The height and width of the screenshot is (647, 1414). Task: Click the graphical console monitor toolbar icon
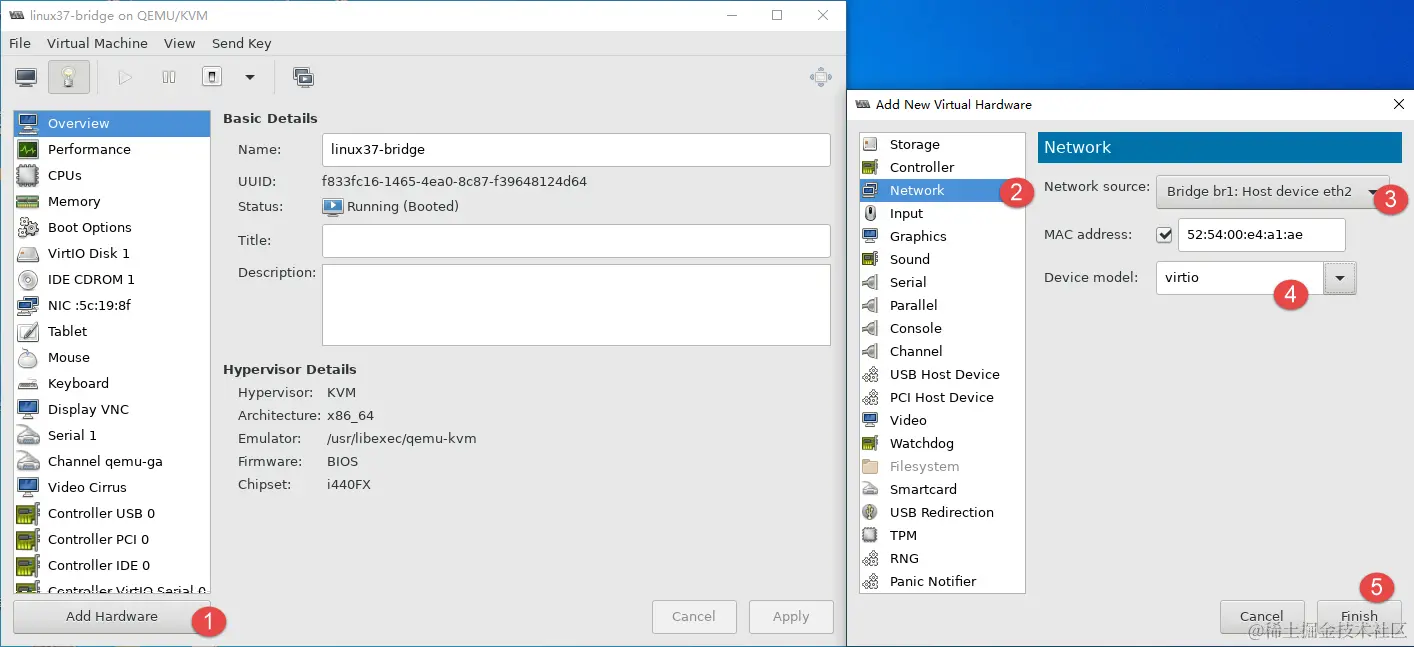(26, 77)
